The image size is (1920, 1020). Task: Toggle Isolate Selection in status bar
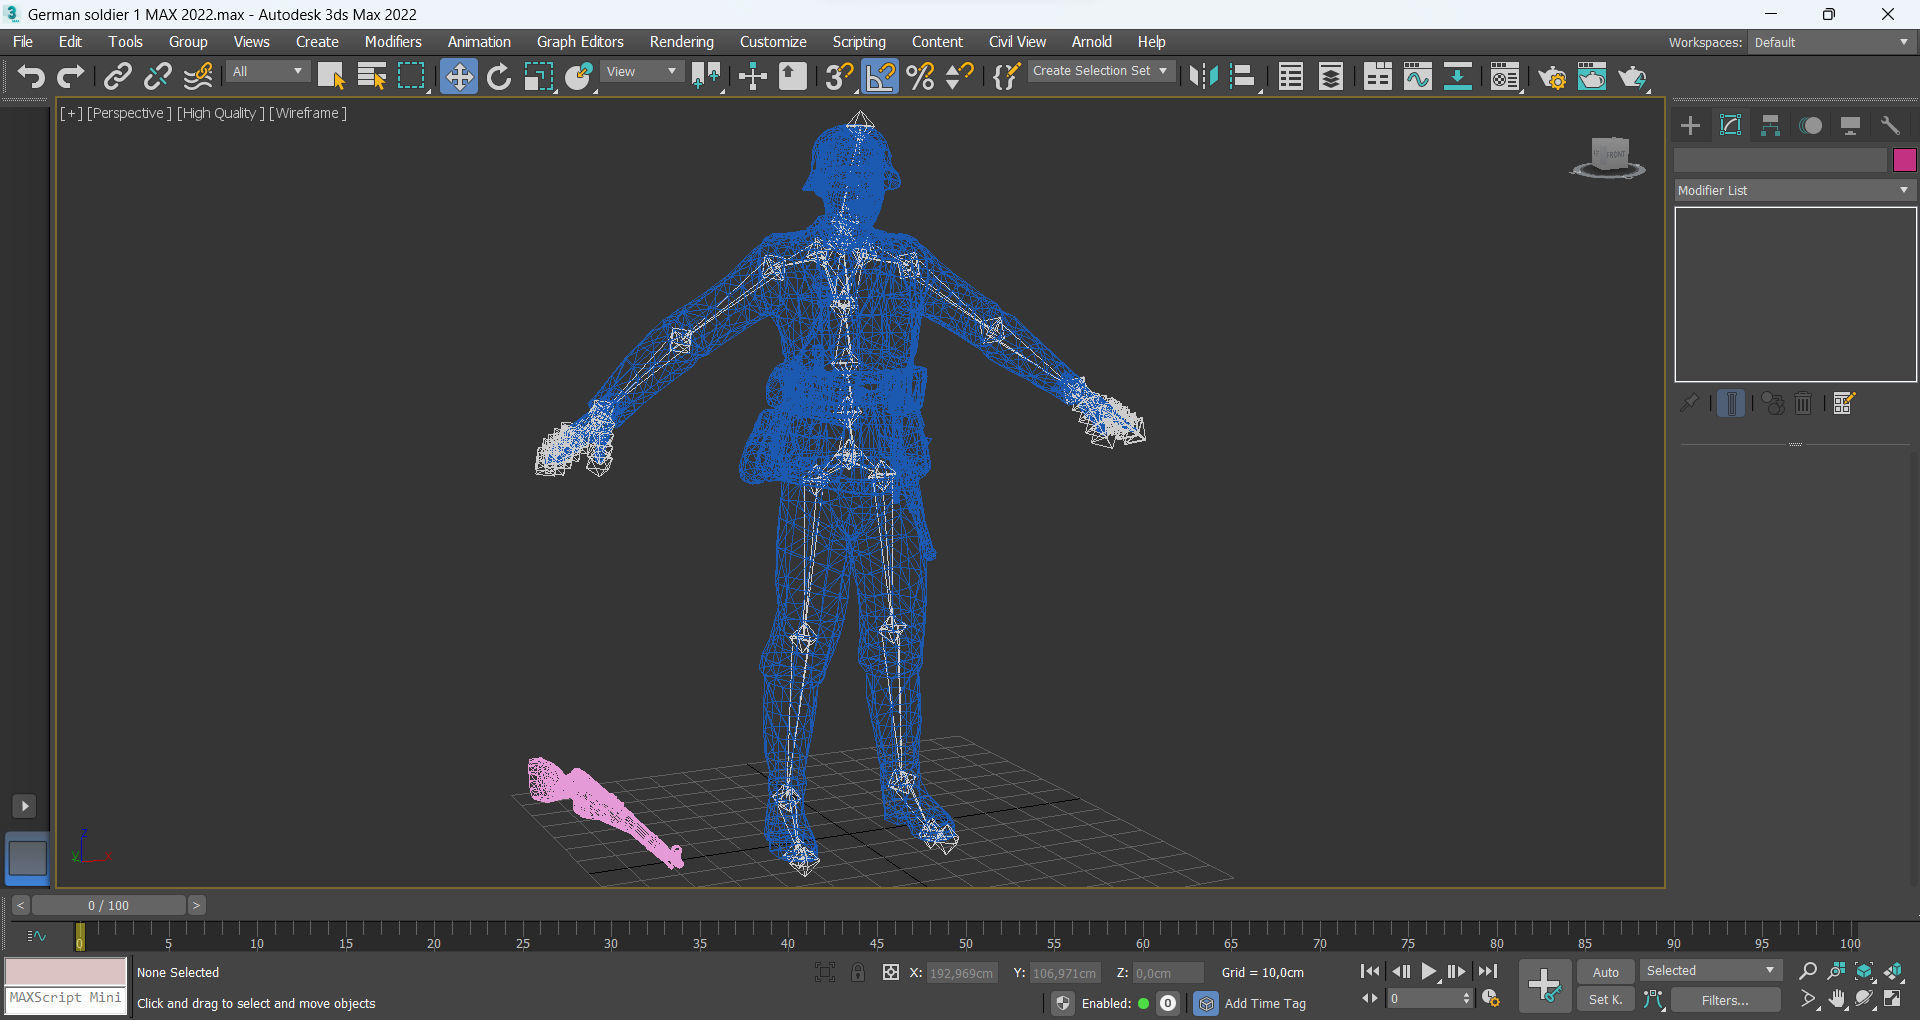(x=825, y=972)
